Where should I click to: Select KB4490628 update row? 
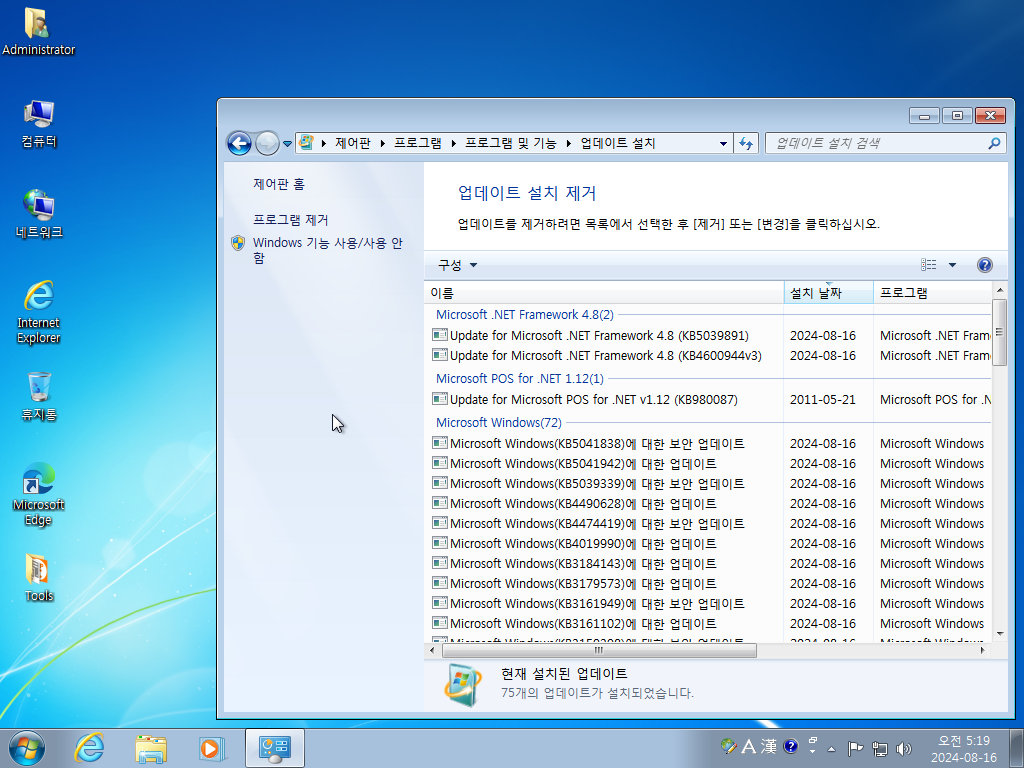[x=583, y=504]
